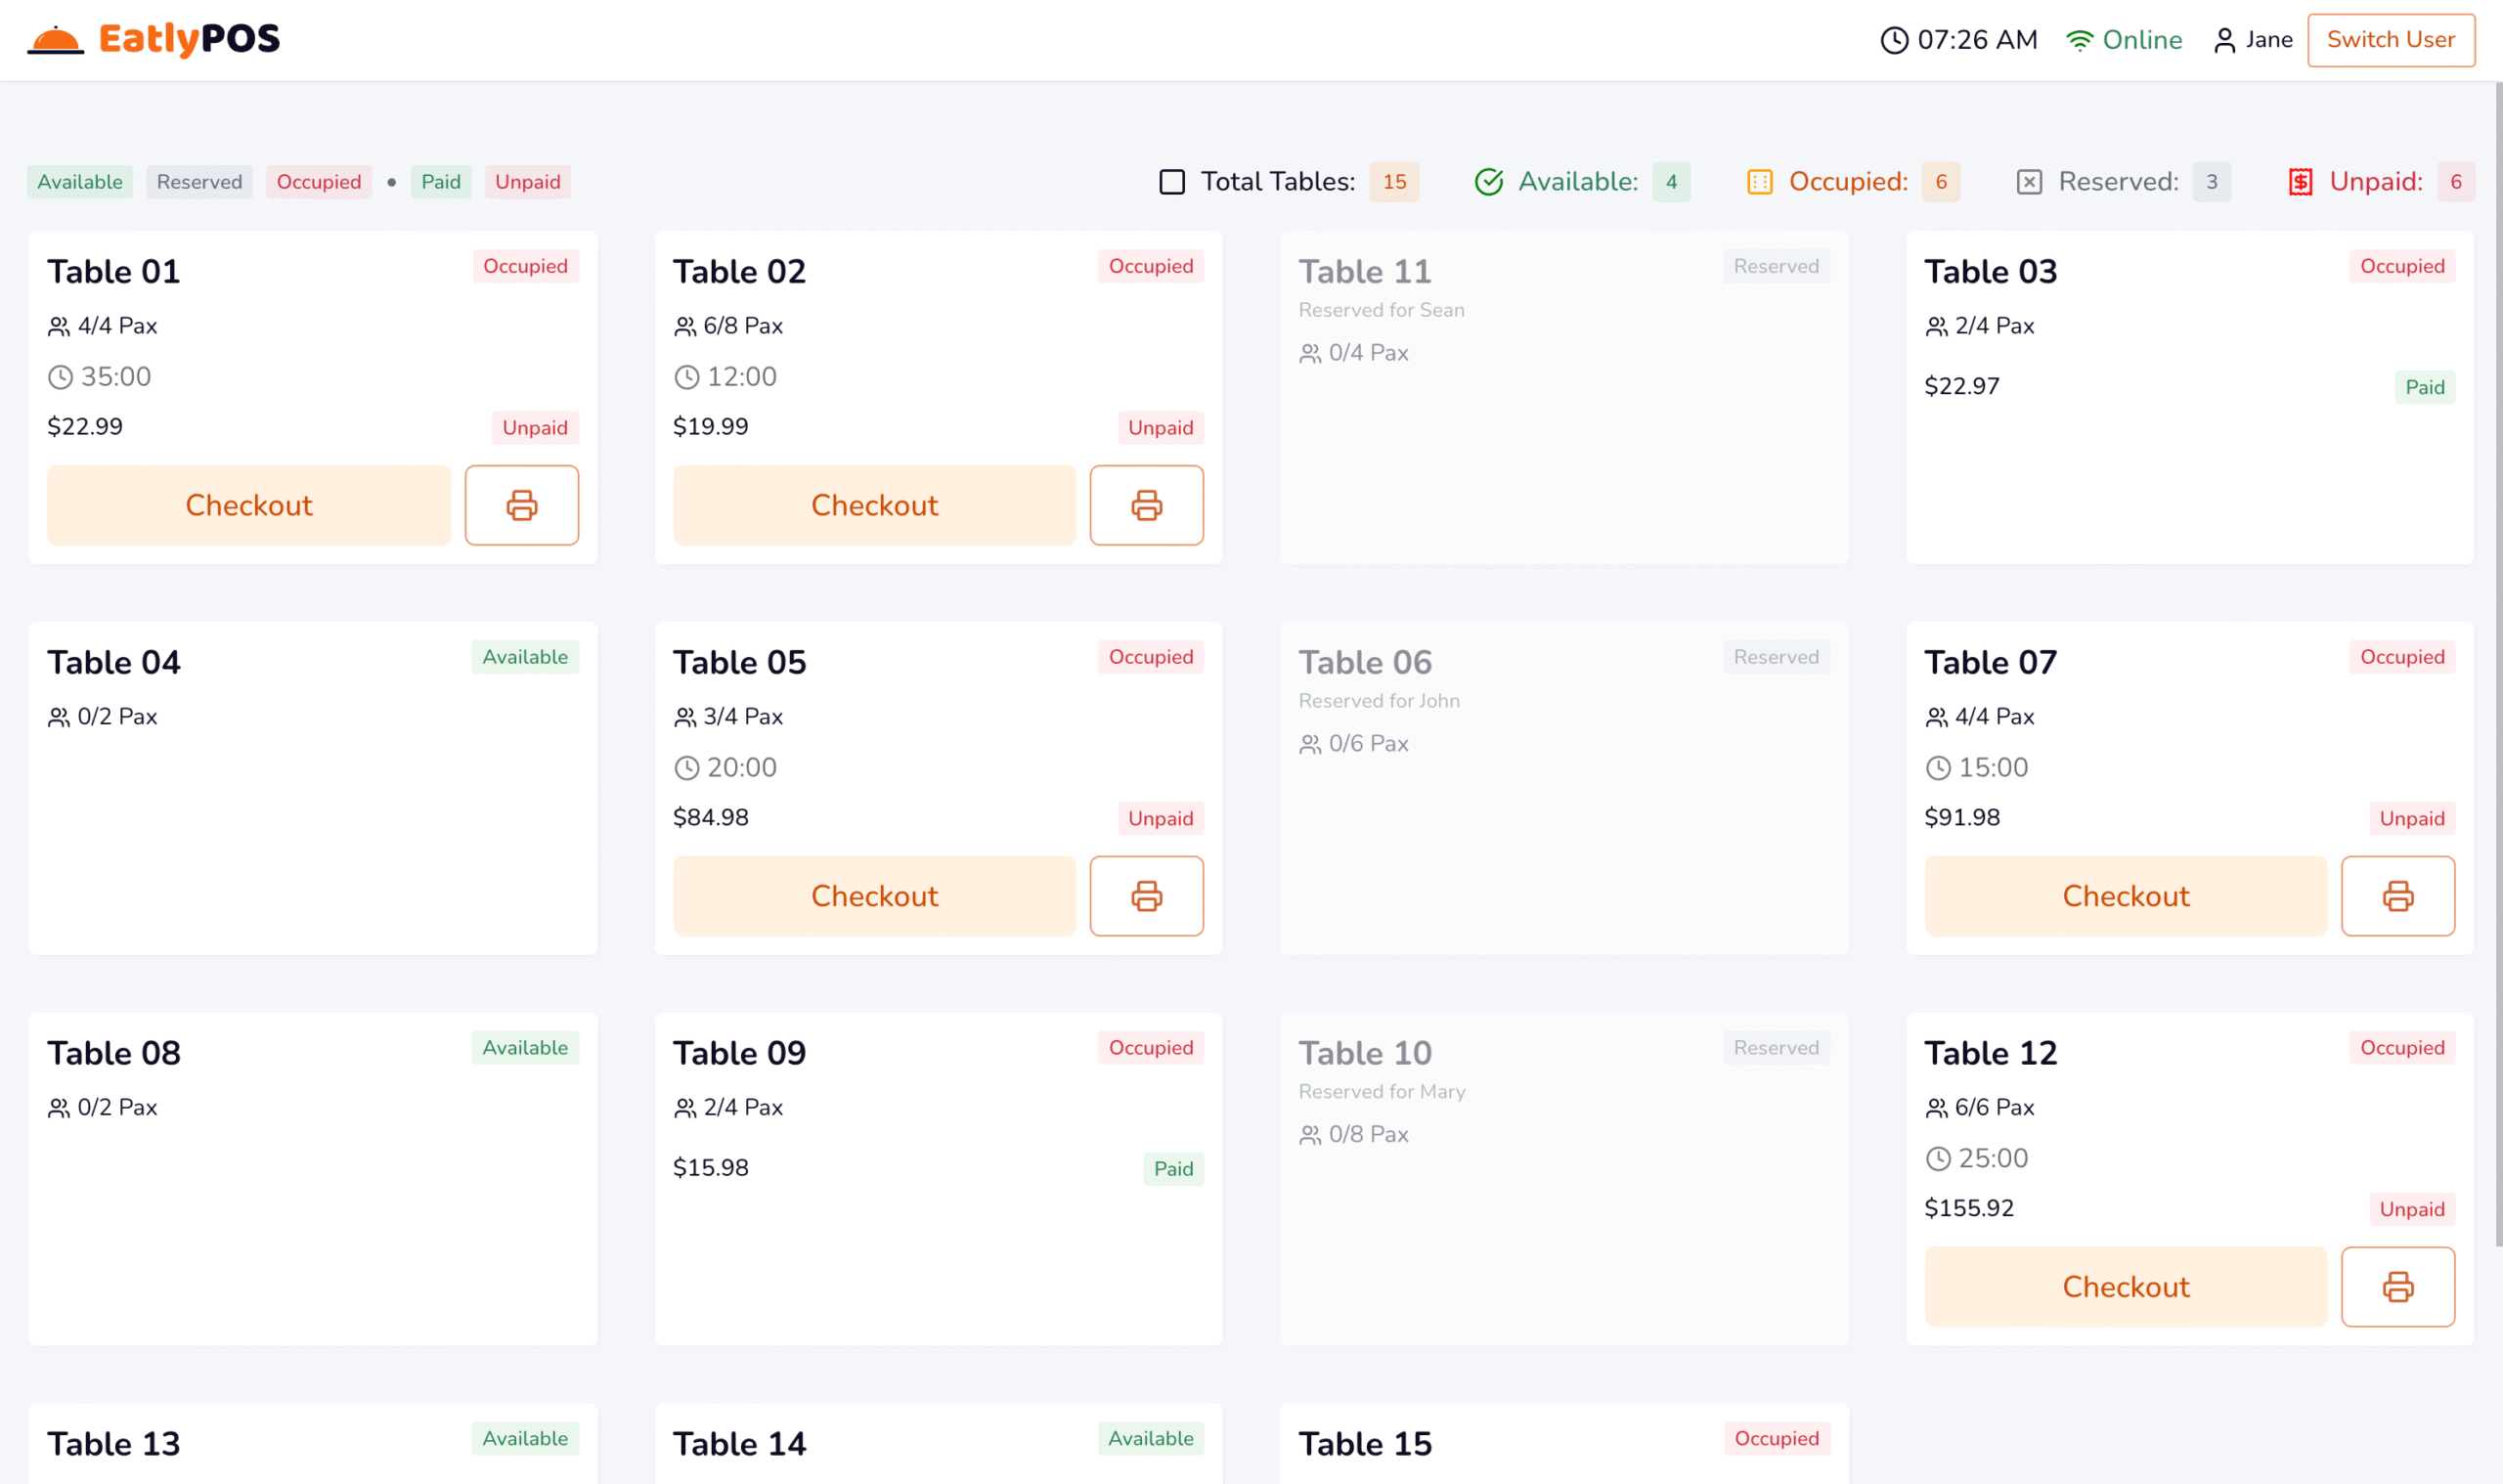
Task: Click the Available checkmark circle icon
Action: tap(1489, 182)
